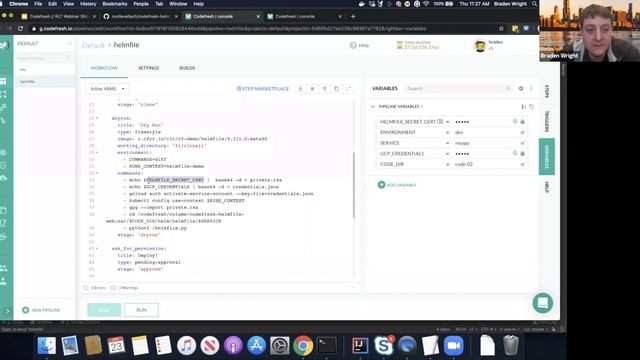Image resolution: width=640 pixels, height=360 pixels.
Task: Click New Pipeline button
Action: pyautogui.click(x=41, y=310)
